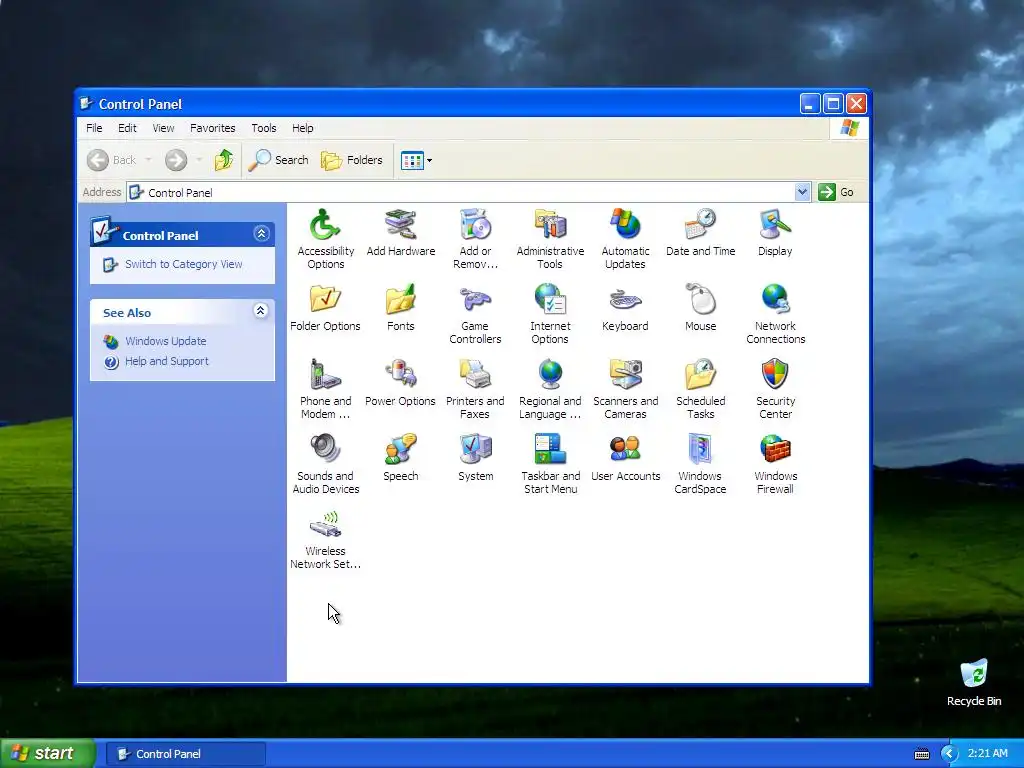This screenshot has height=768, width=1024.
Task: Open Regional and Language Options
Action: 550,389
